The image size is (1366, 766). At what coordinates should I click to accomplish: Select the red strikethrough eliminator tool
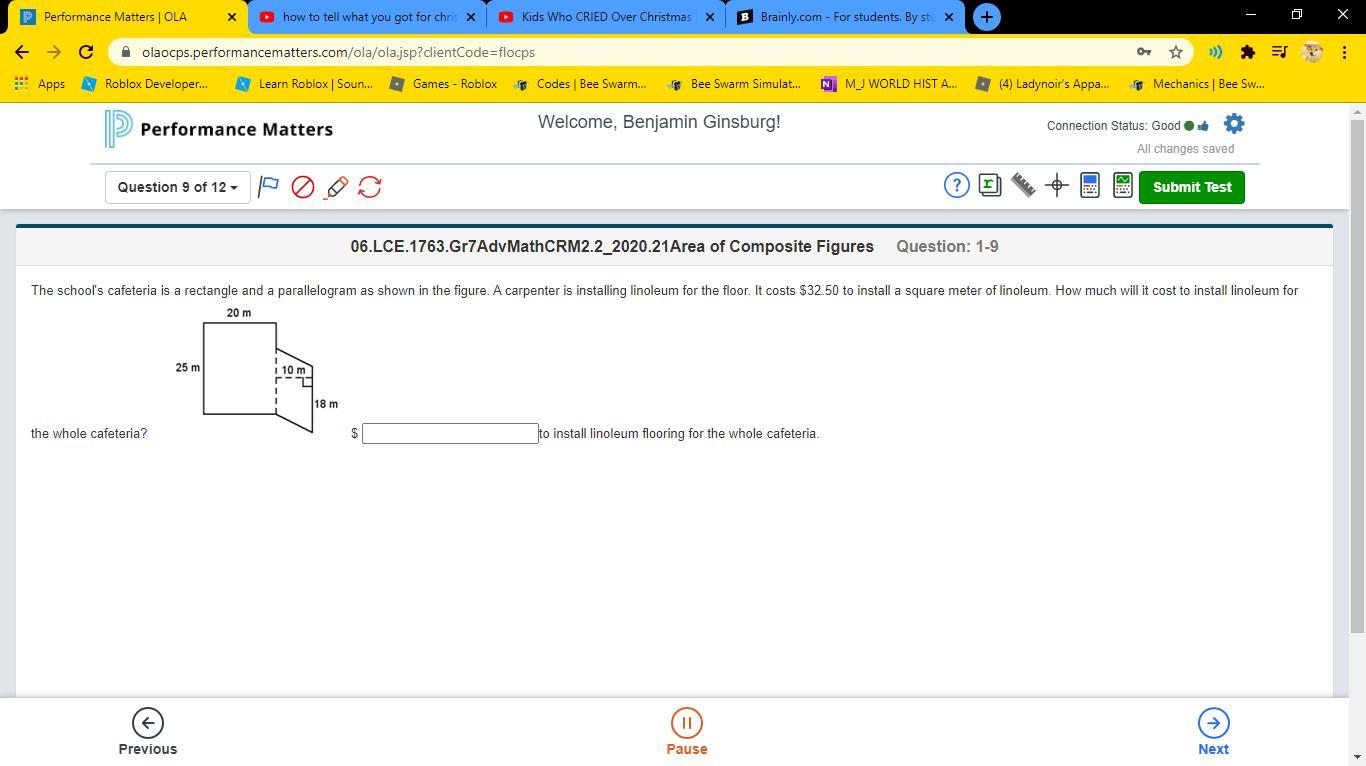point(303,187)
